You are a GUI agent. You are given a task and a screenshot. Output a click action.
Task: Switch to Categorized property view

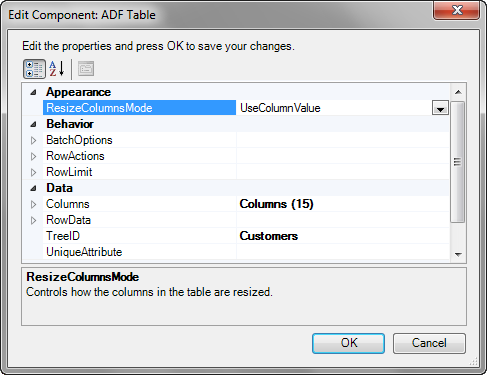point(34,69)
